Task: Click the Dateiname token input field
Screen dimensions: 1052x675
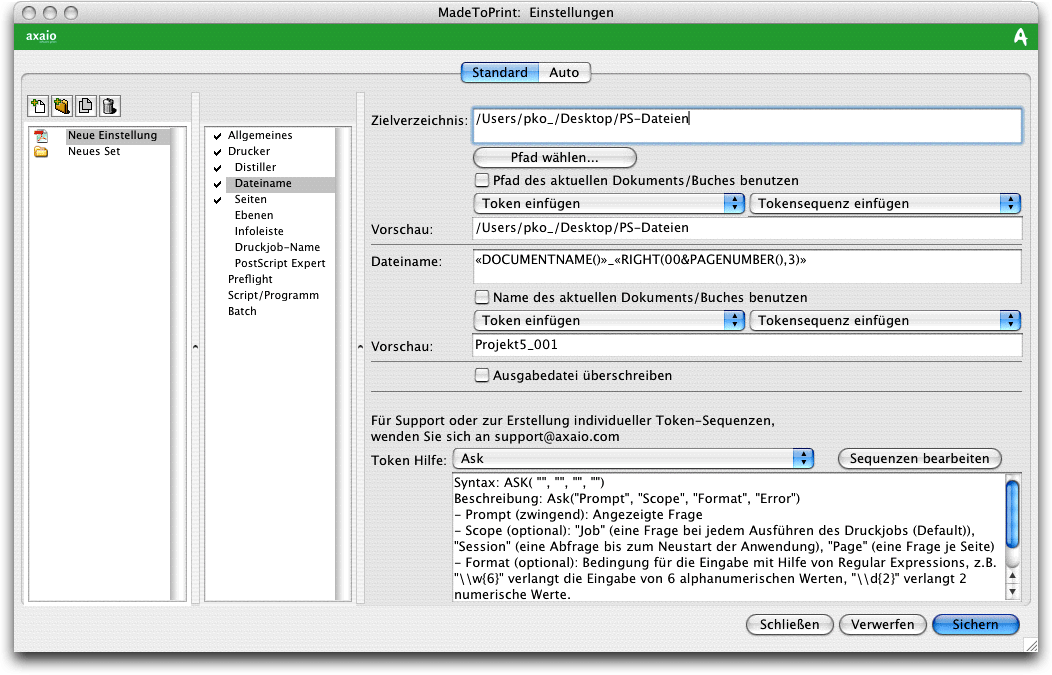Action: [747, 266]
